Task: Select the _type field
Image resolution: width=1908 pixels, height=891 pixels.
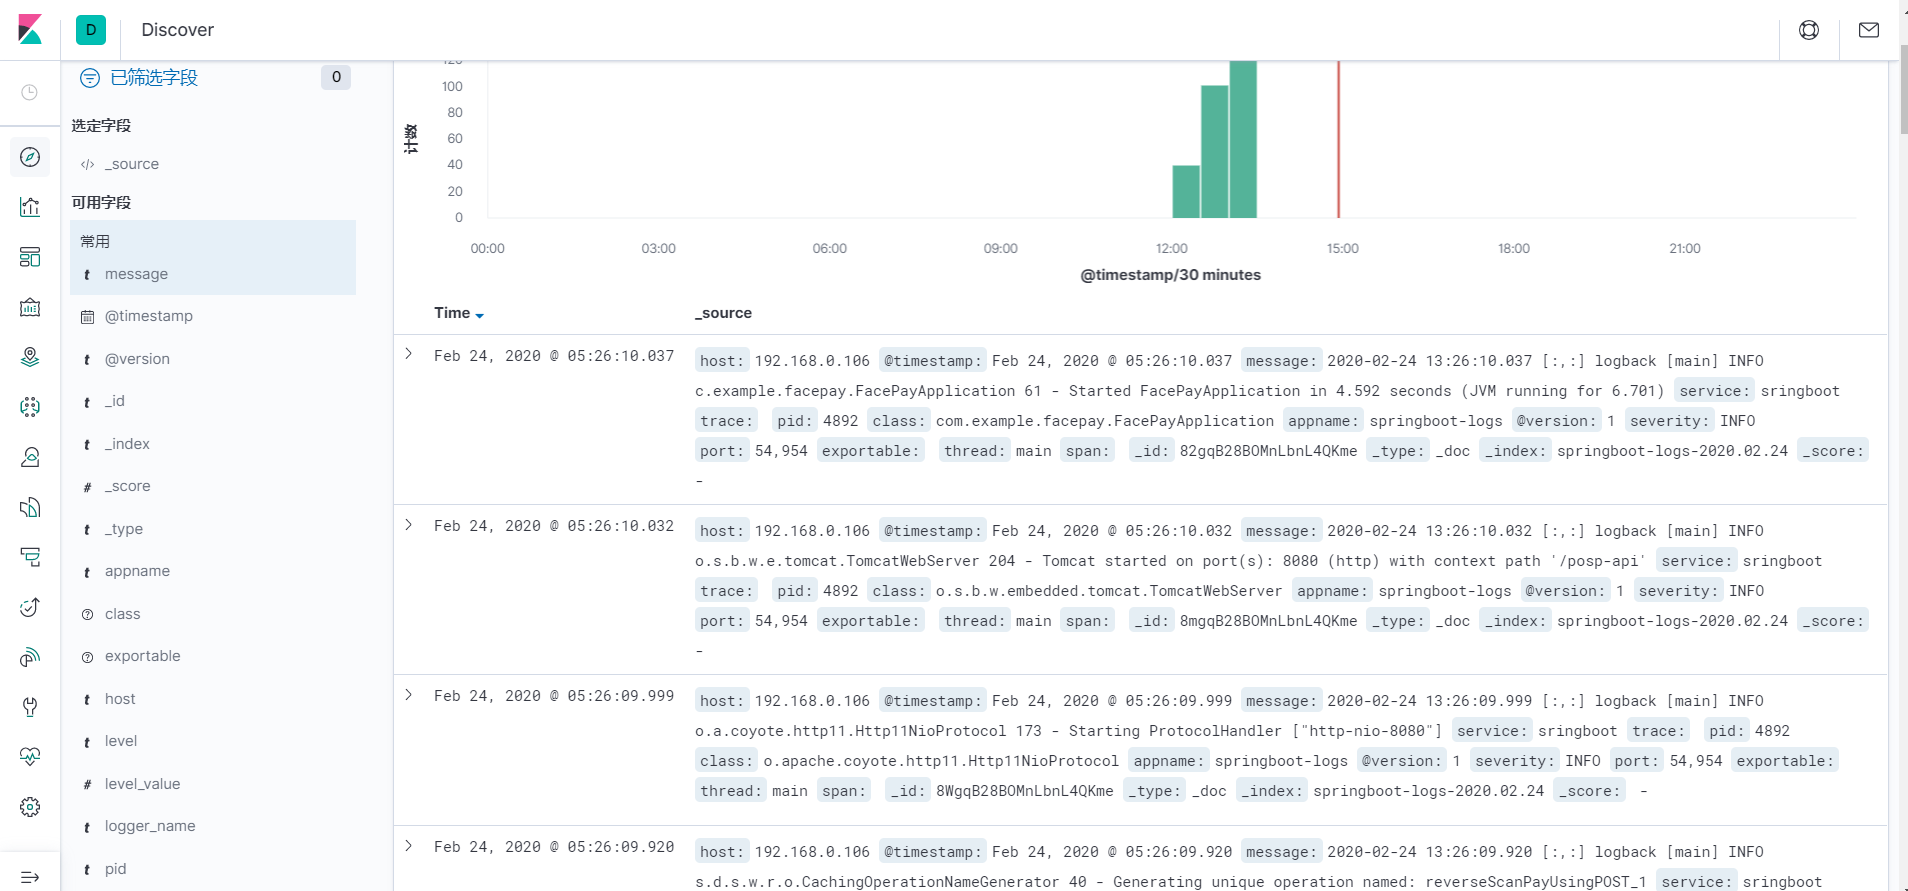Action: click(124, 529)
